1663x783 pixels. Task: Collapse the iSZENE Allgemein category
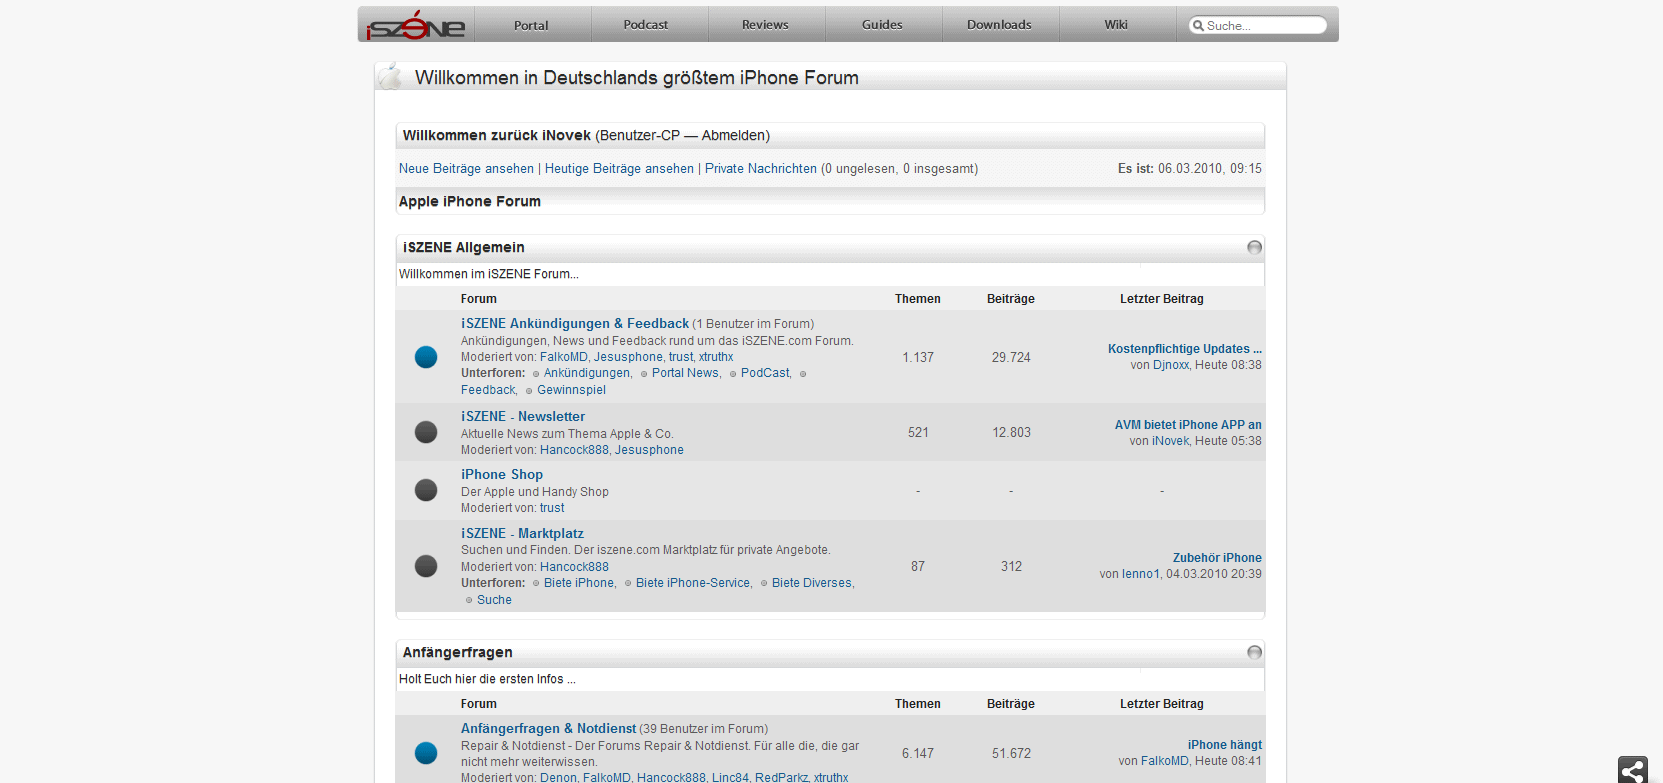point(1254,247)
